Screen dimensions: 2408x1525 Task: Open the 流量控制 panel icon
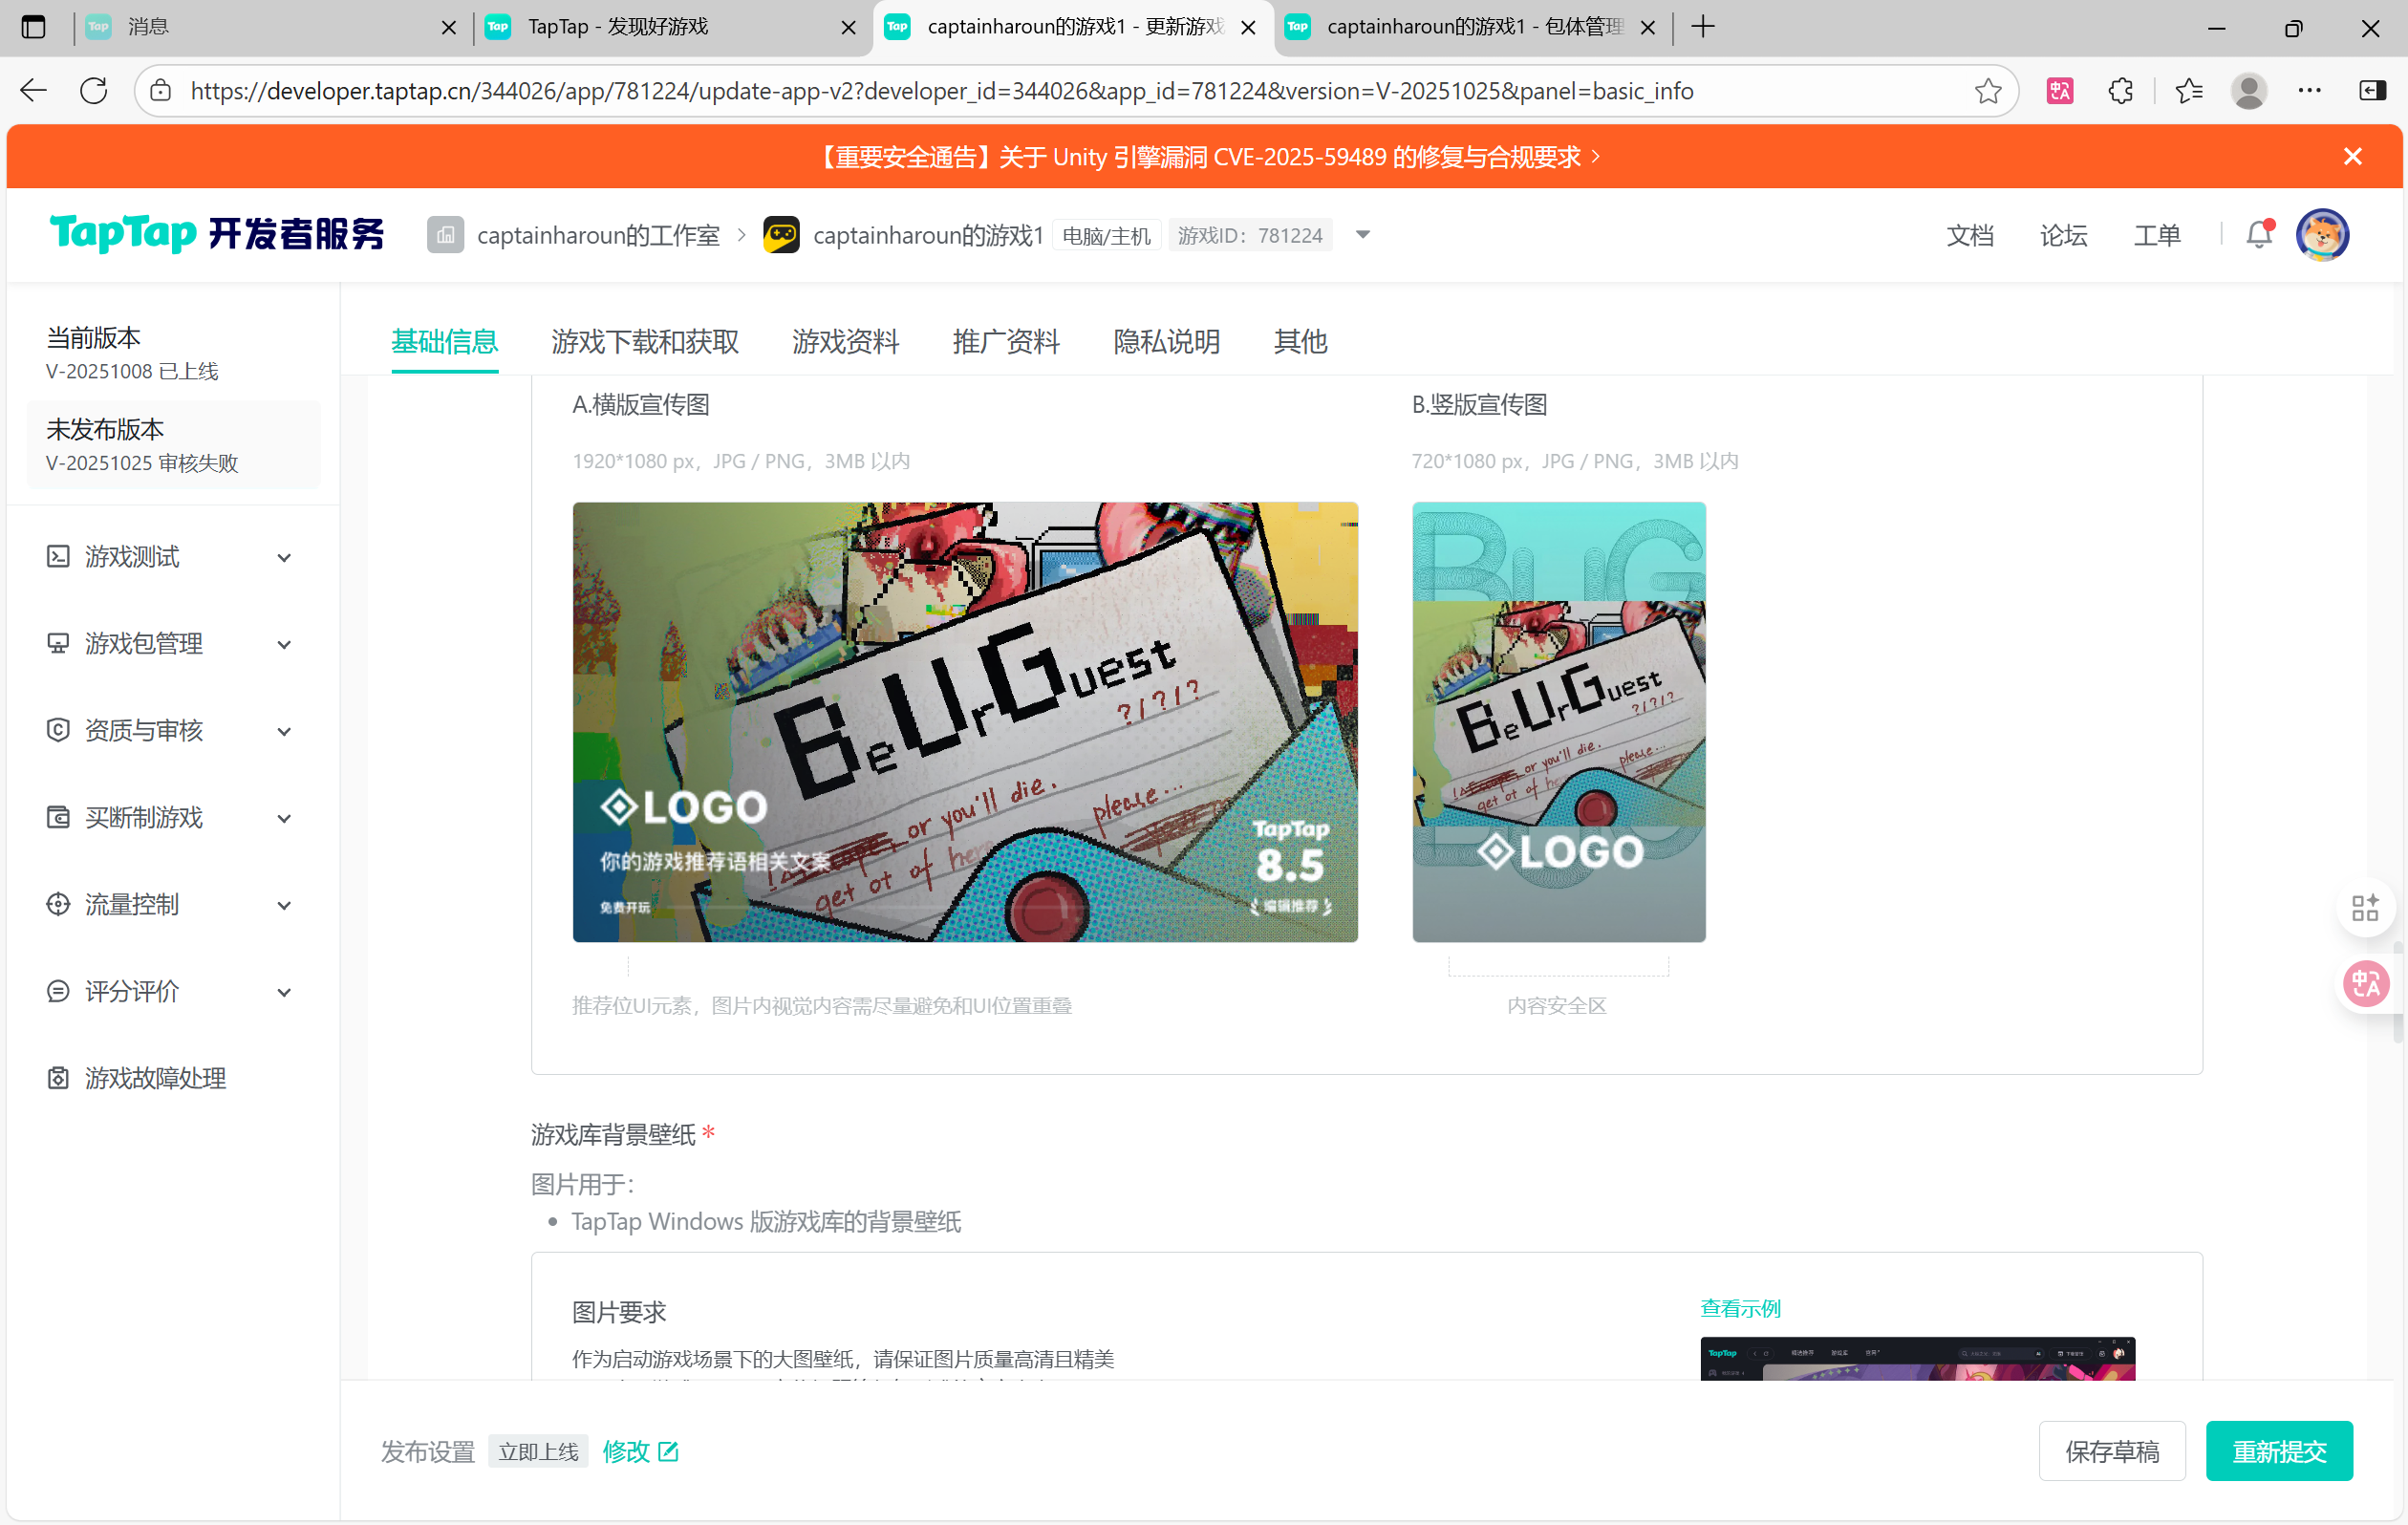(x=57, y=904)
